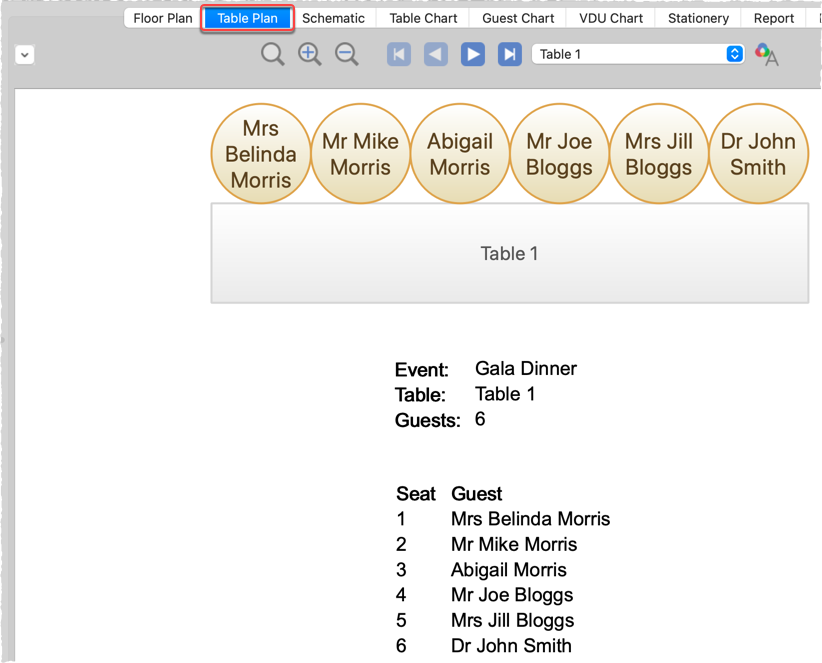Advance to the next table

coord(472,54)
